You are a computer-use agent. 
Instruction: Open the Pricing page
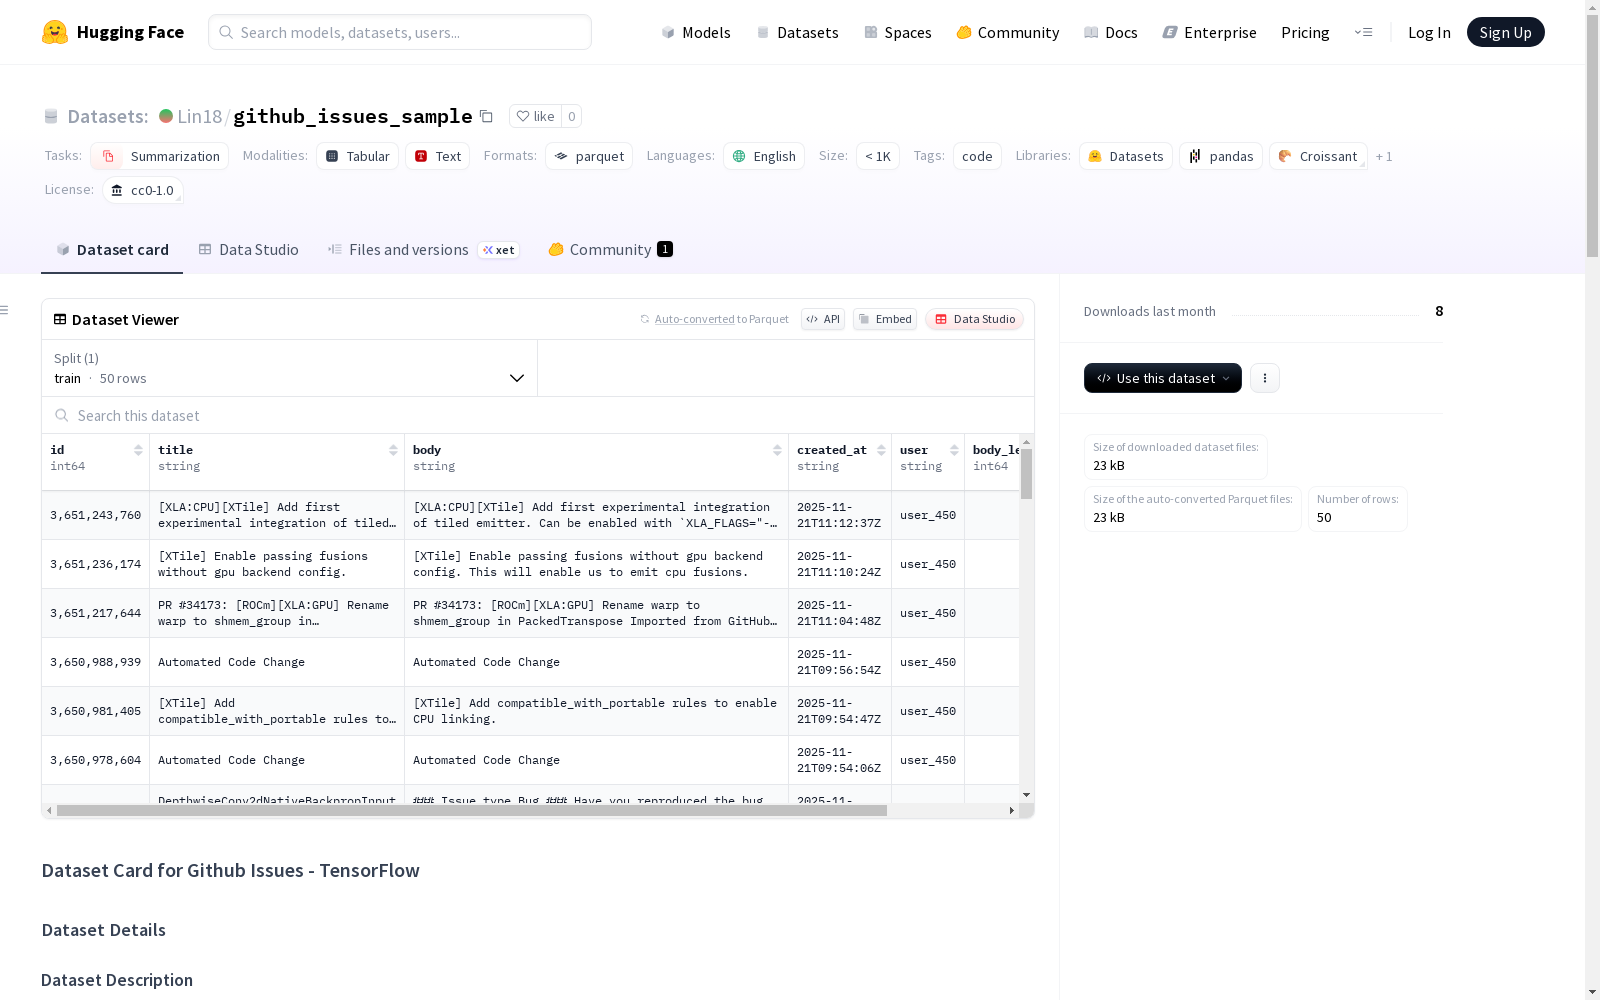1305,32
